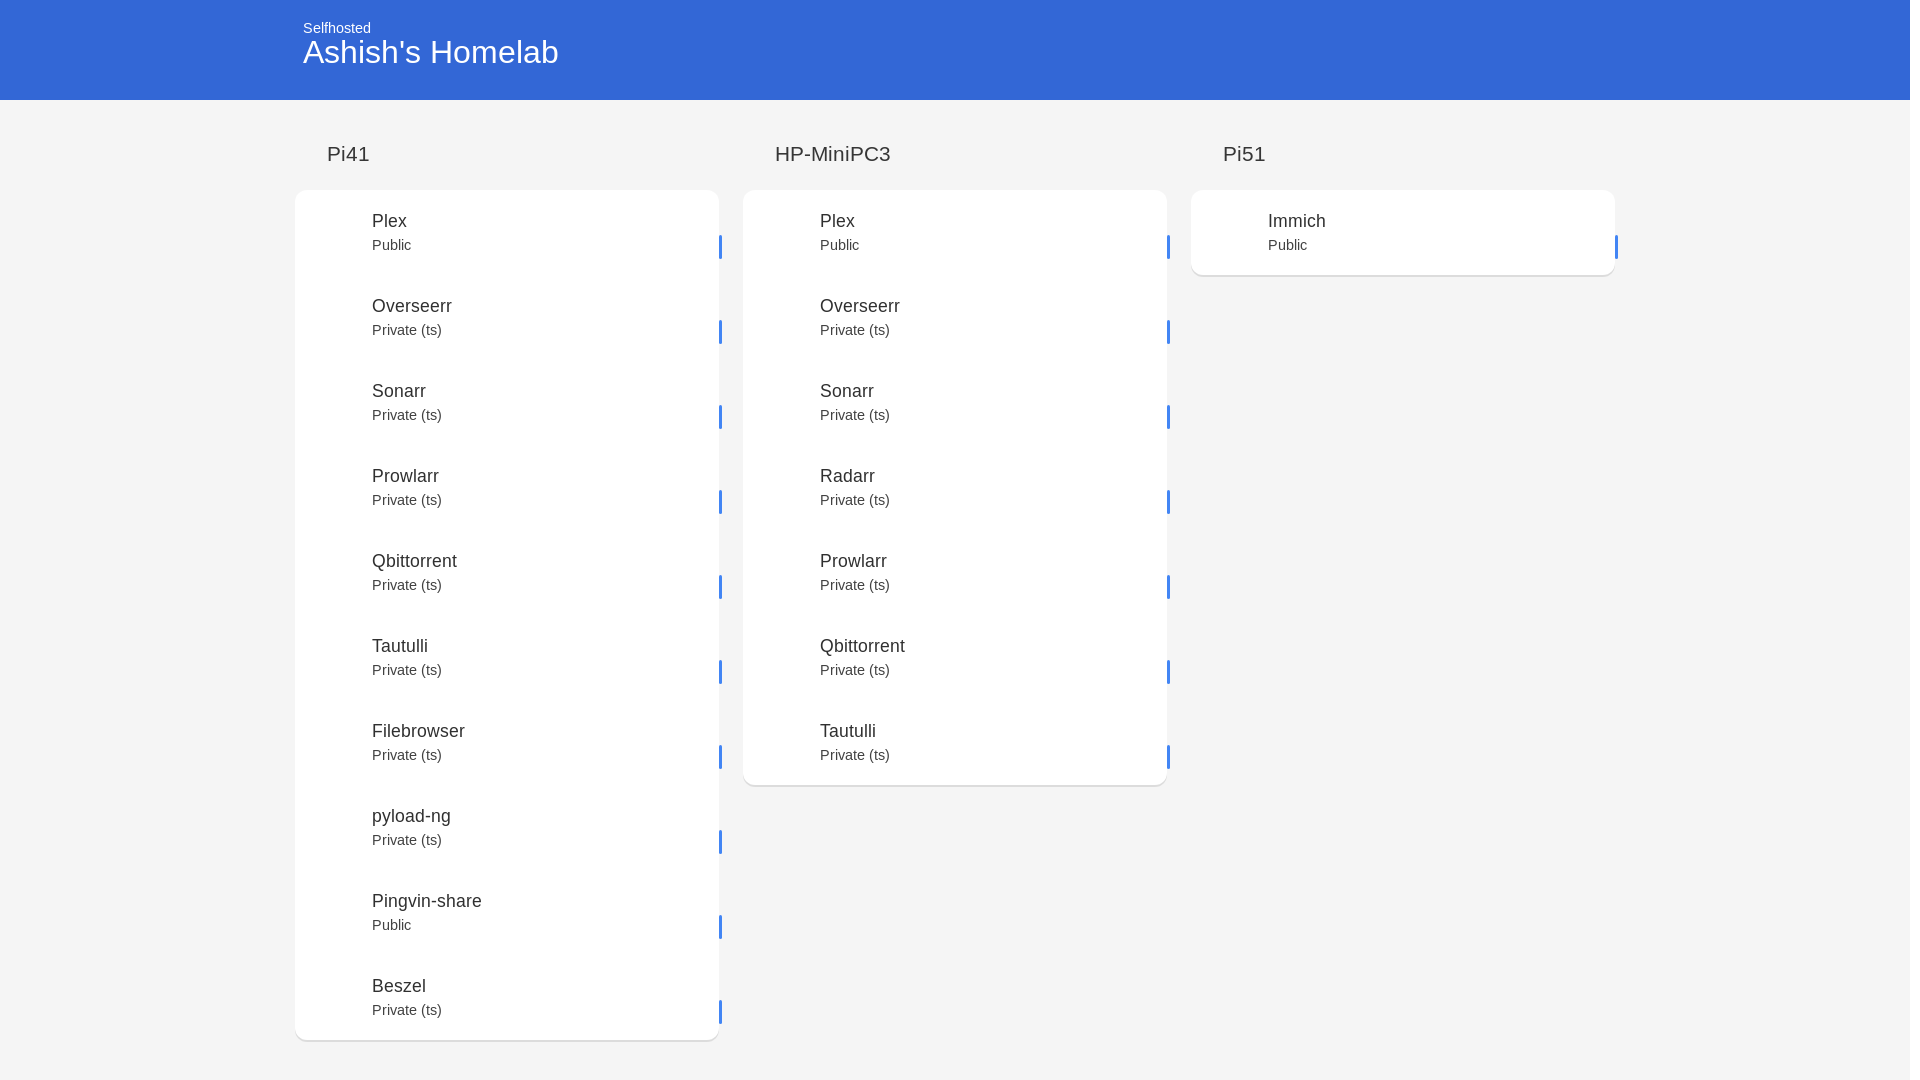This screenshot has height=1080, width=1920.
Task: Open Sonarr in the Pi41 column
Action: pyautogui.click(x=507, y=402)
